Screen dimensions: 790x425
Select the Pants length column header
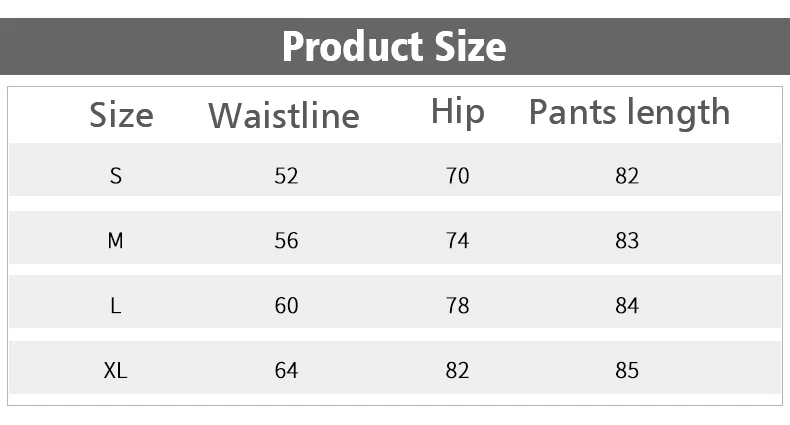pyautogui.click(x=629, y=113)
